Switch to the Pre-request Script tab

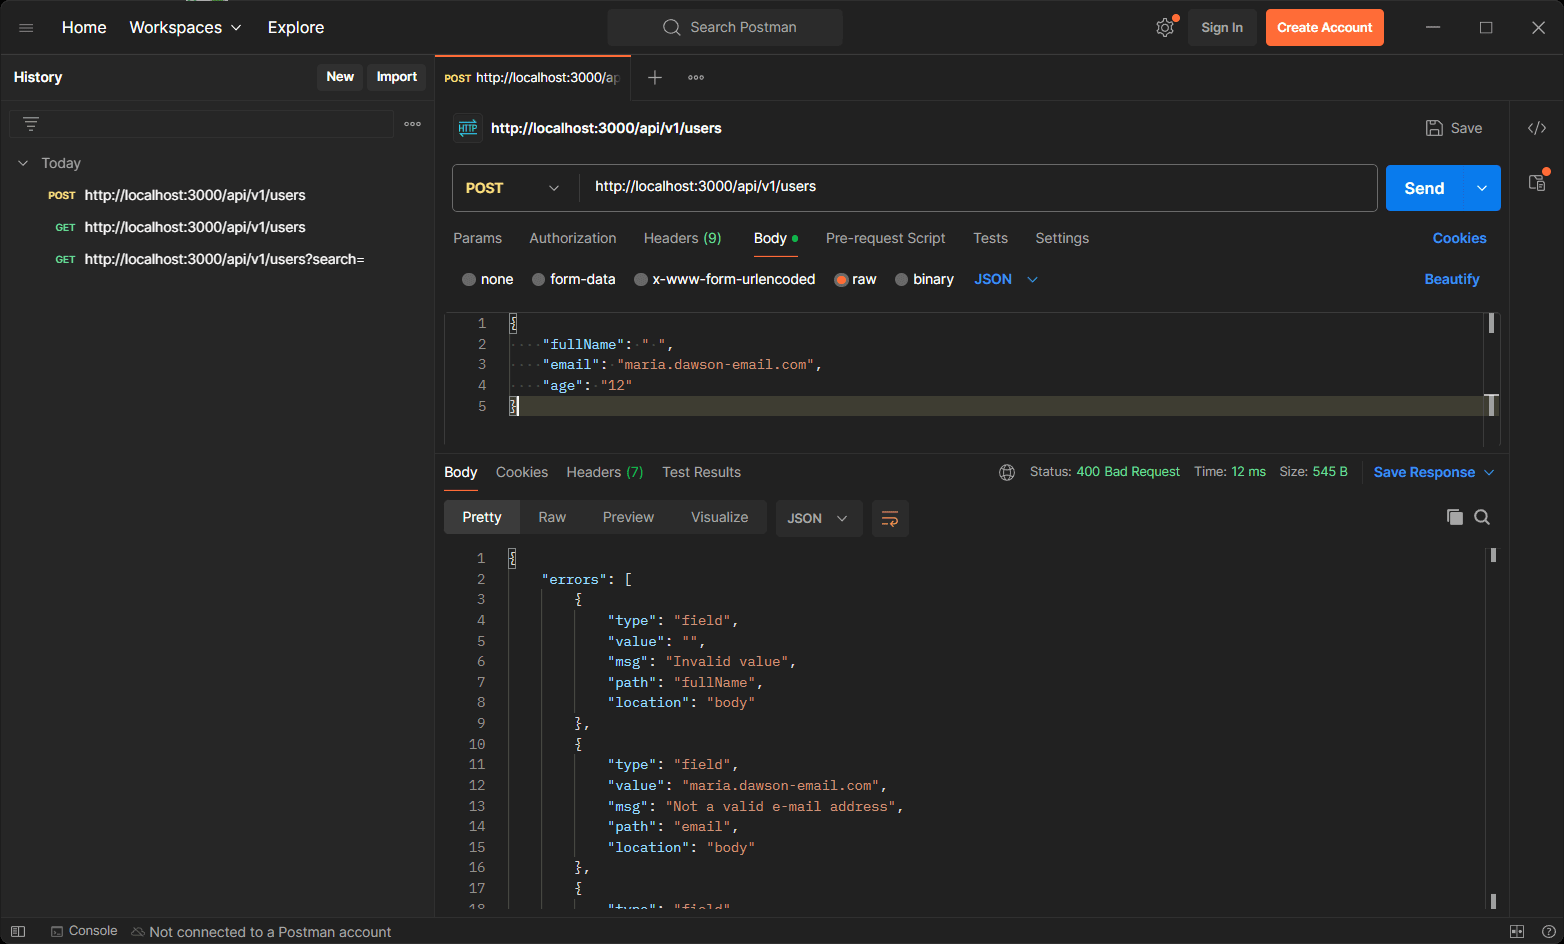[x=885, y=238]
